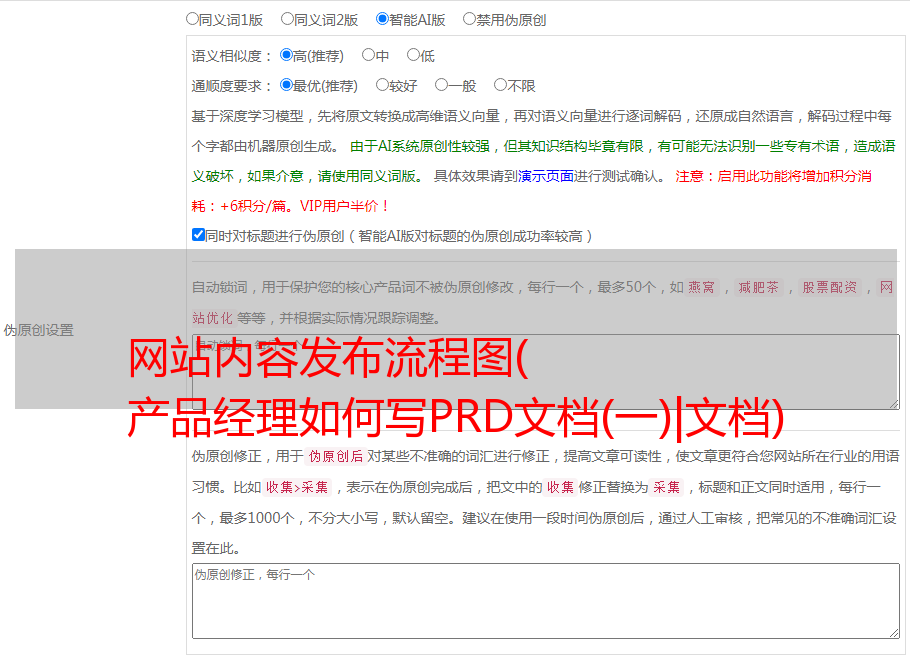This screenshot has width=911, height=658.
Task: Open the 演示页面 link
Action: (546, 176)
